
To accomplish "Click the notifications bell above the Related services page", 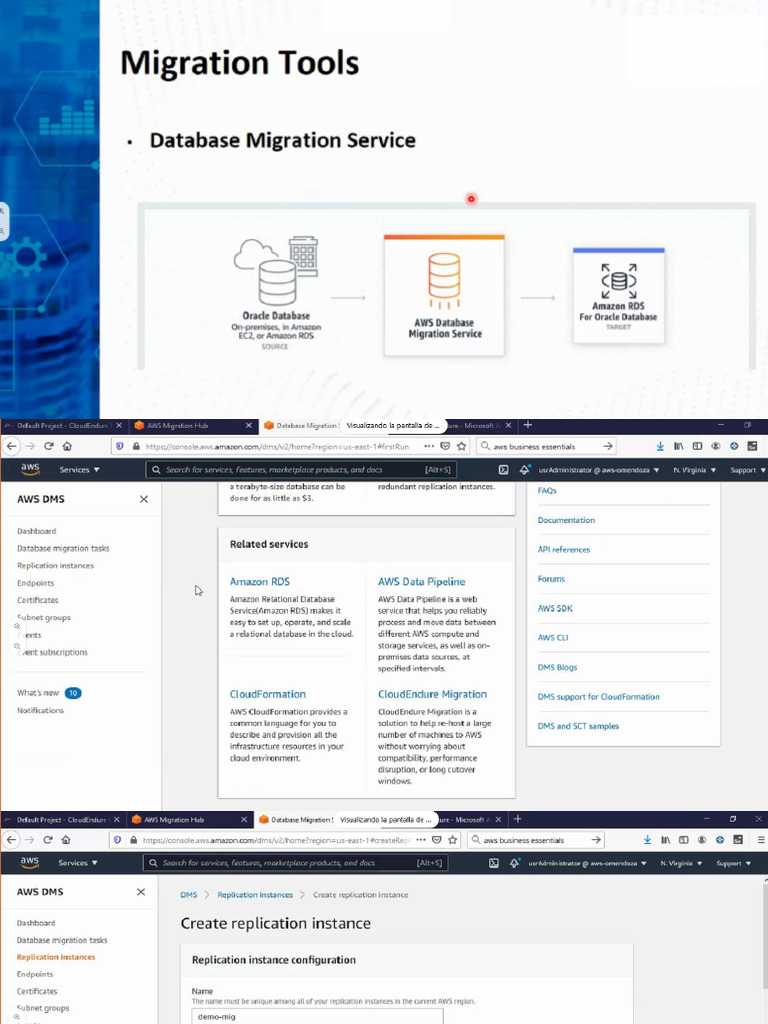I will coord(525,469).
